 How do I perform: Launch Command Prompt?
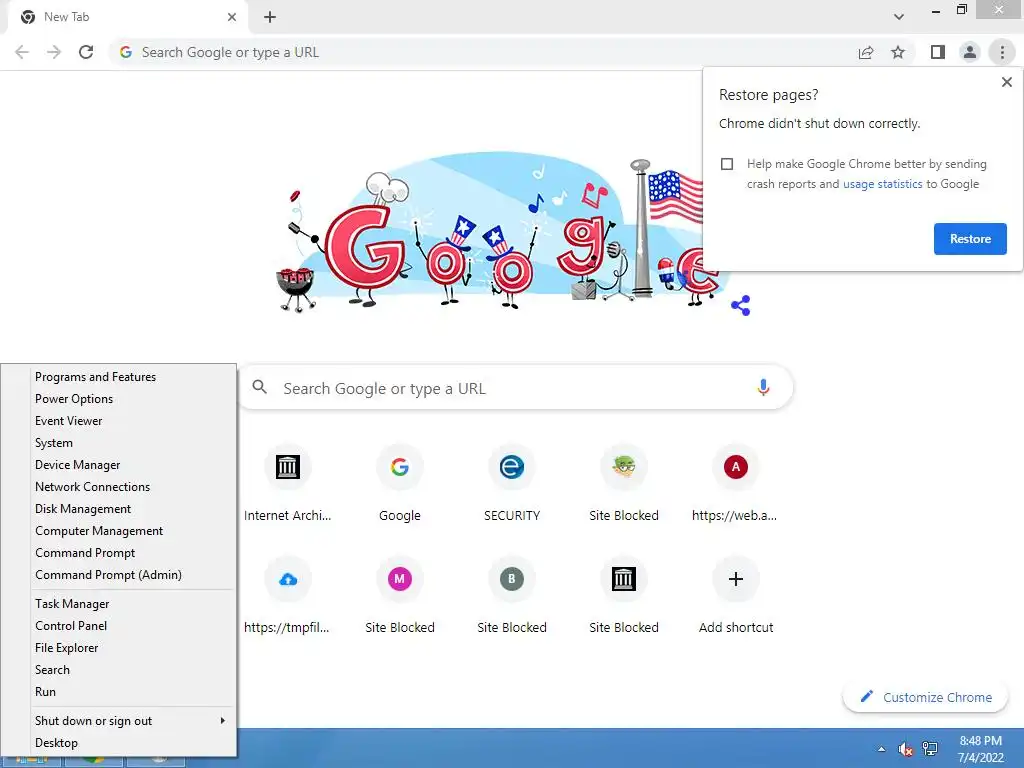pyautogui.click(x=118, y=553)
